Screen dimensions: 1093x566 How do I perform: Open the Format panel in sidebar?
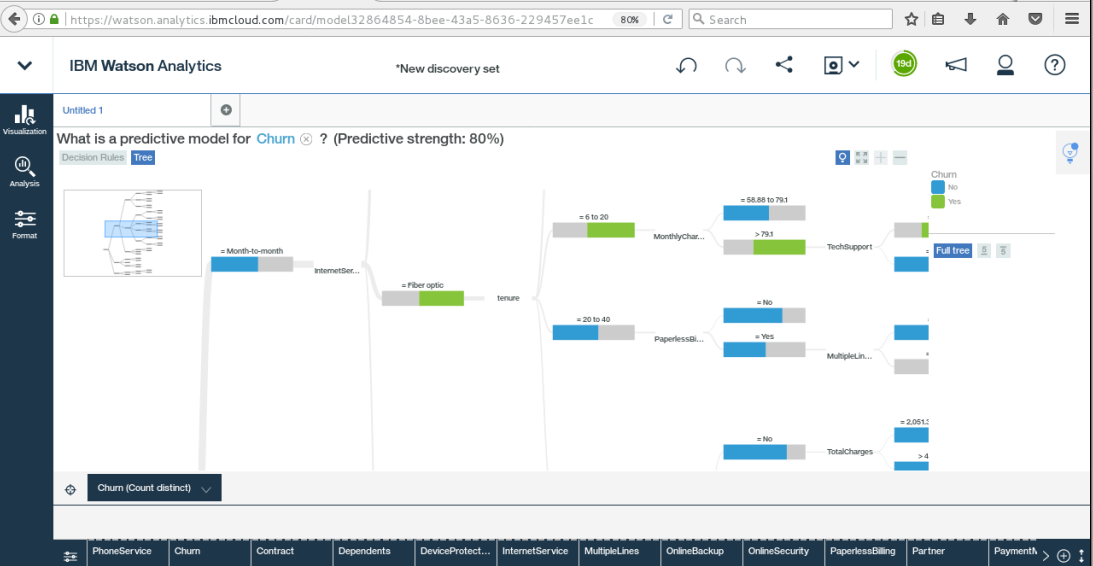(25, 224)
